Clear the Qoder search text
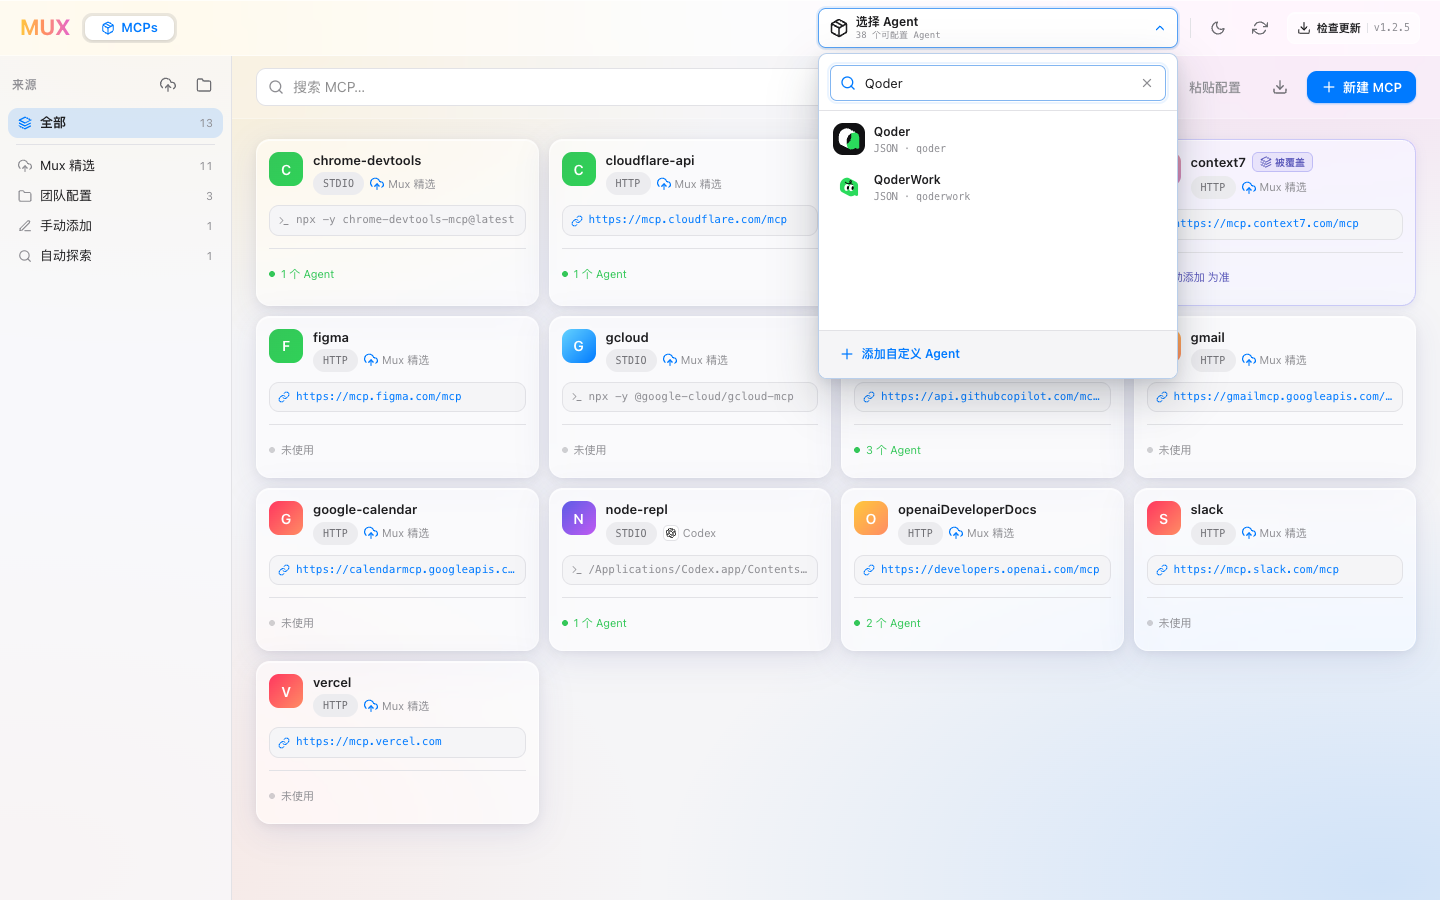This screenshot has width=1440, height=900. [x=1147, y=83]
